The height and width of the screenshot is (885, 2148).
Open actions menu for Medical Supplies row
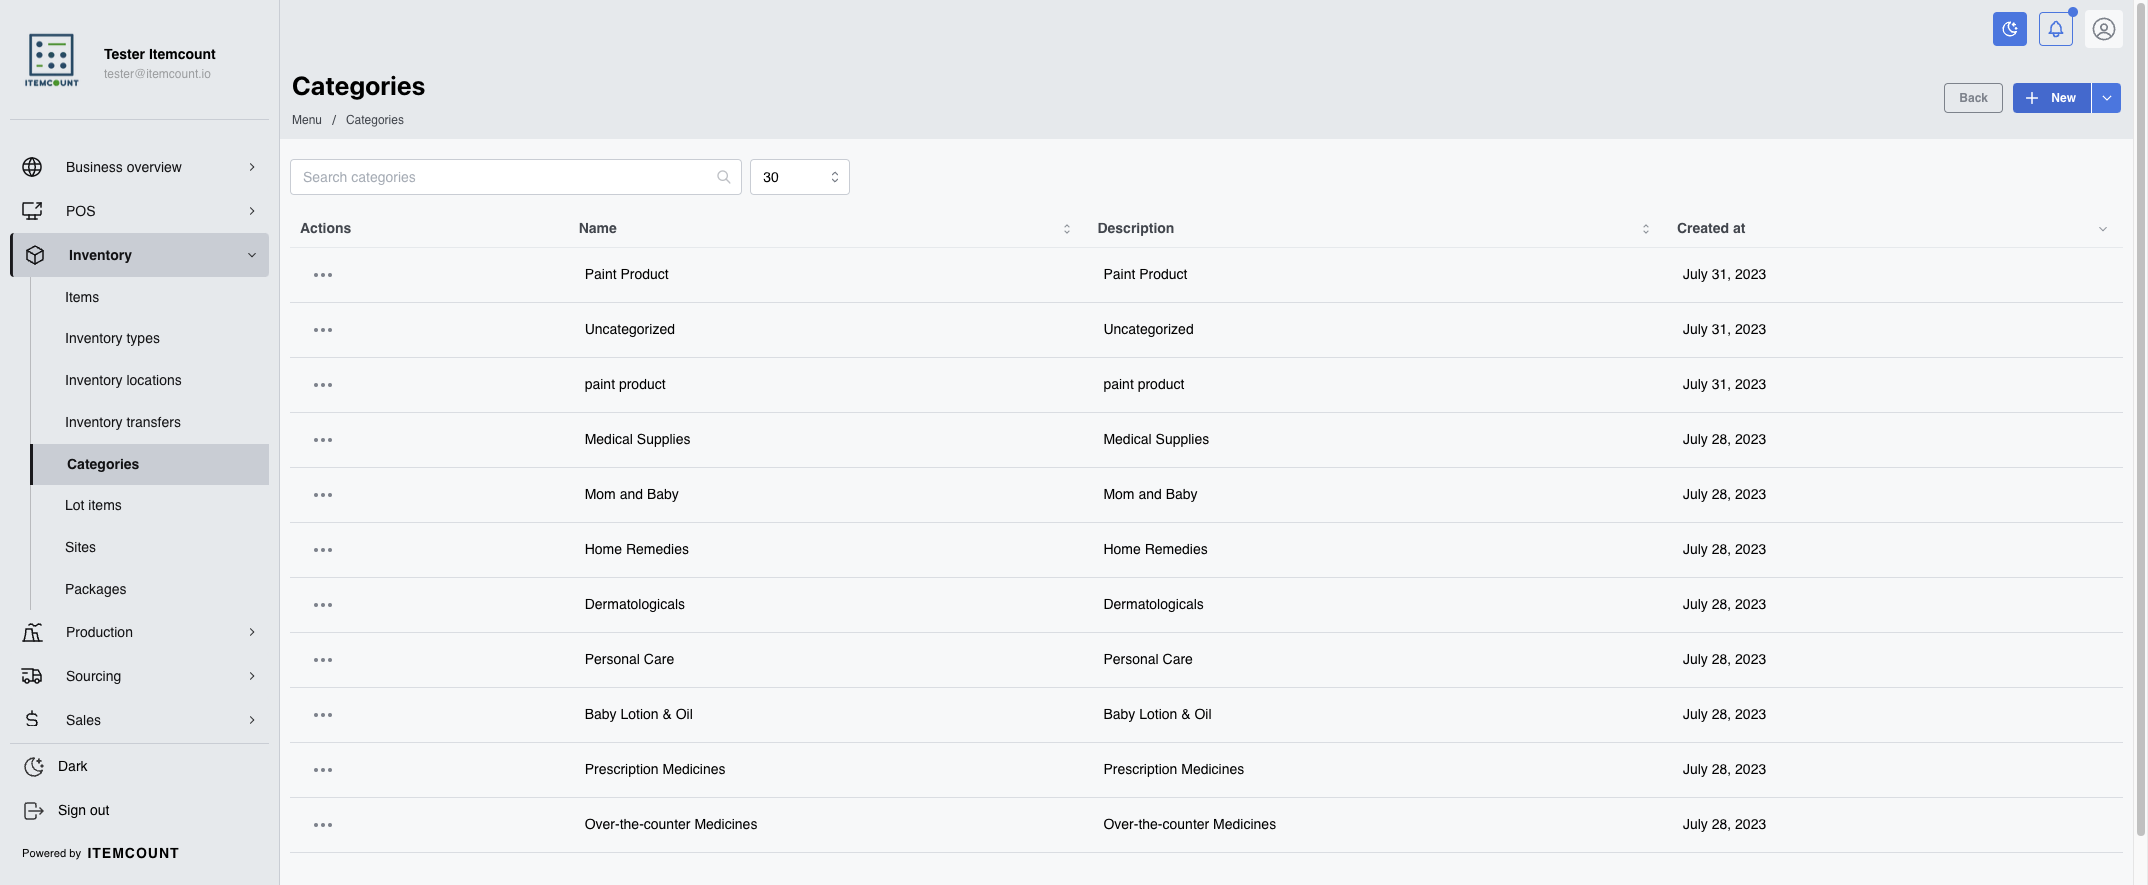click(323, 440)
